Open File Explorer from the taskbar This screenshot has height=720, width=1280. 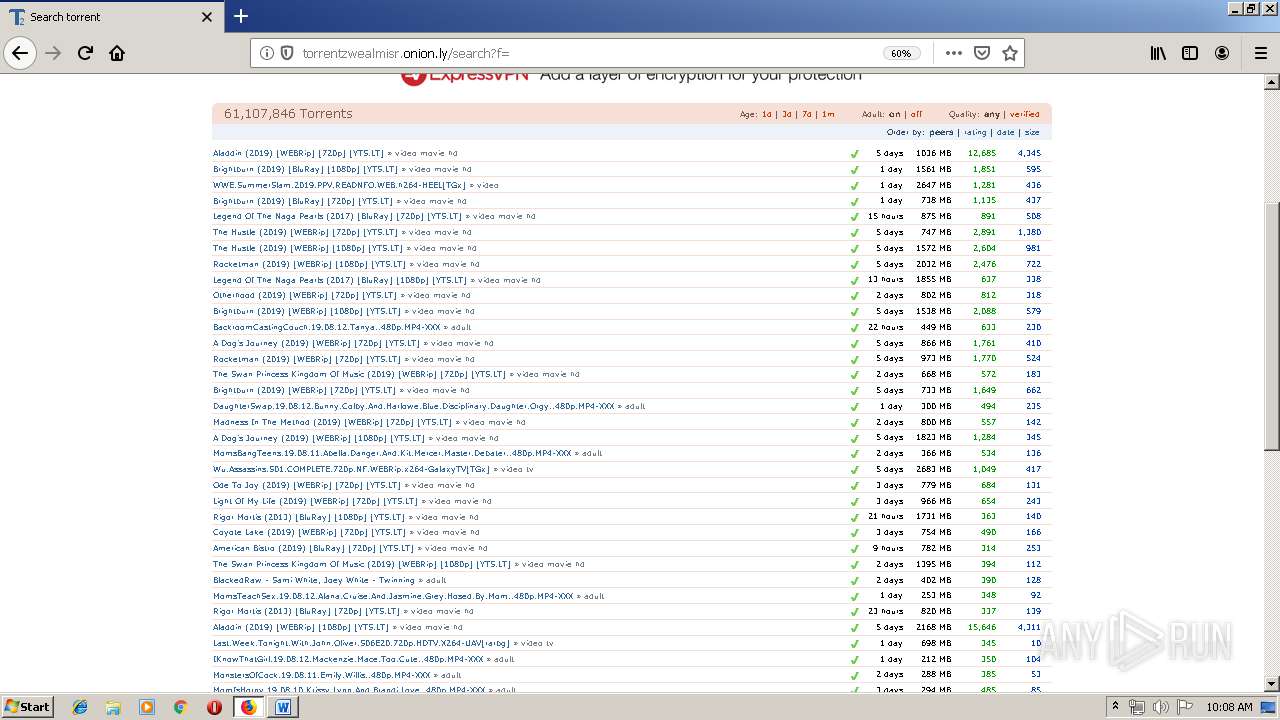(113, 707)
